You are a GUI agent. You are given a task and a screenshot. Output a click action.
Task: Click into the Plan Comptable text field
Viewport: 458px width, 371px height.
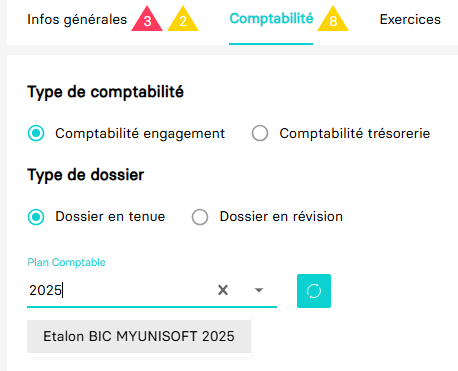pyautogui.click(x=120, y=290)
